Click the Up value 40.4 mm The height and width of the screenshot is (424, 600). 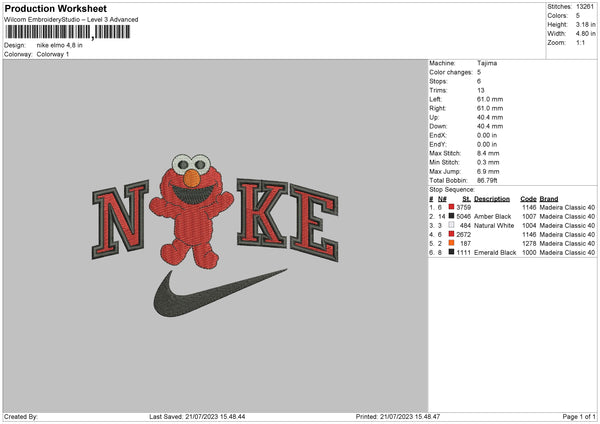(x=490, y=117)
